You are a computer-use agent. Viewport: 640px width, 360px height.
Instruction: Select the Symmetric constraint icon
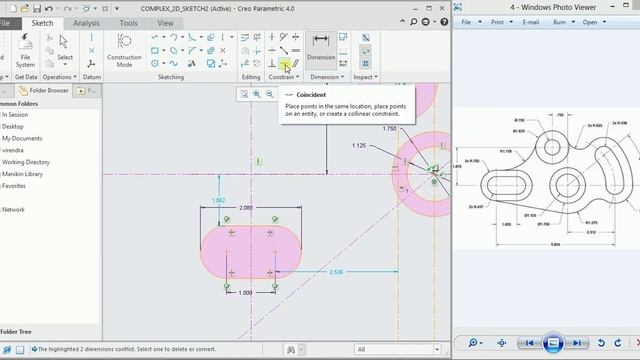(x=296, y=37)
